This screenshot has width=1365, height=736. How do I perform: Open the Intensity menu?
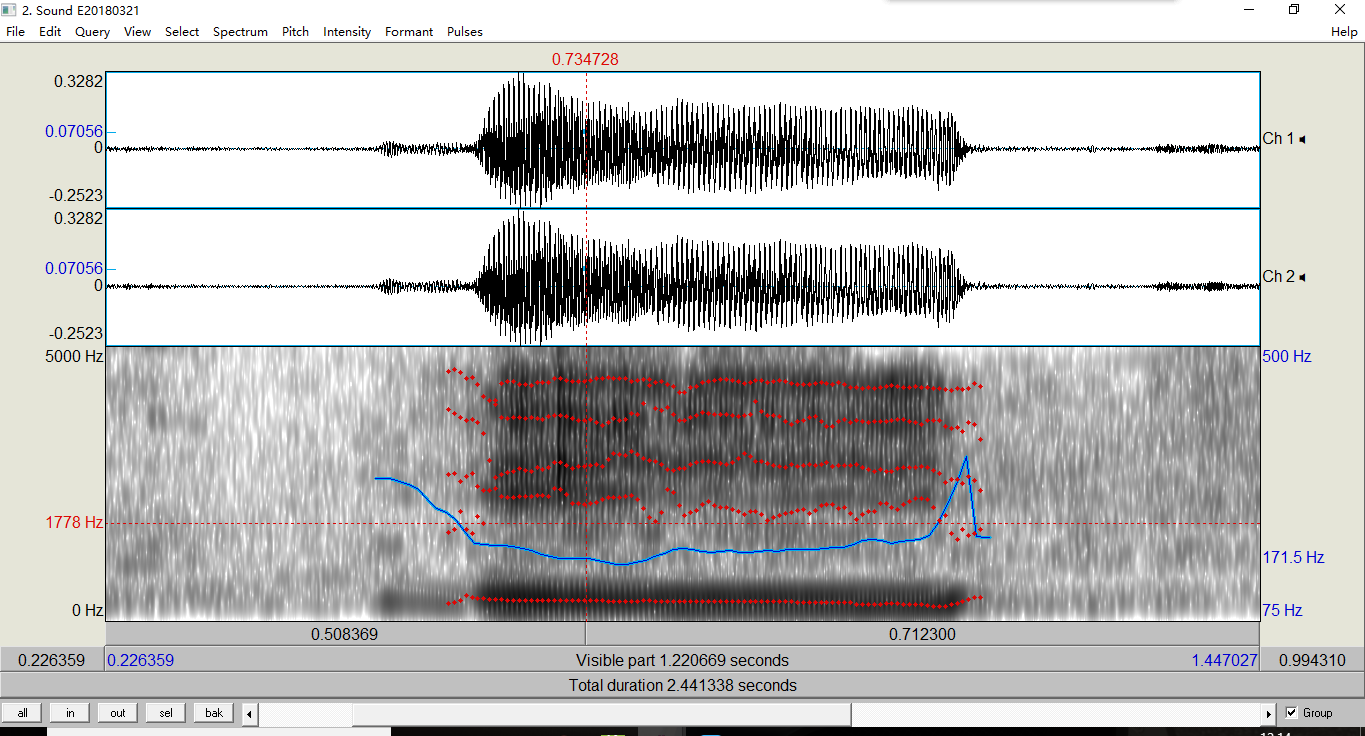click(347, 32)
